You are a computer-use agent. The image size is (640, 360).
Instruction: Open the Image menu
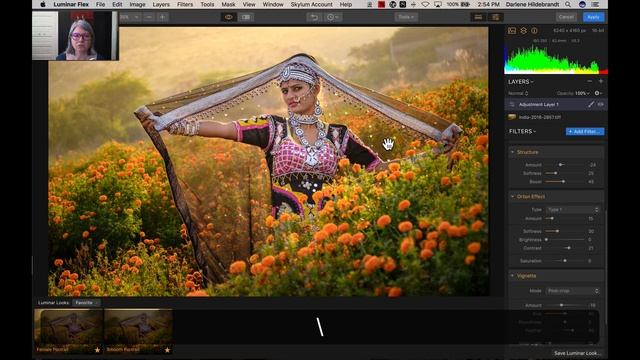137,4
